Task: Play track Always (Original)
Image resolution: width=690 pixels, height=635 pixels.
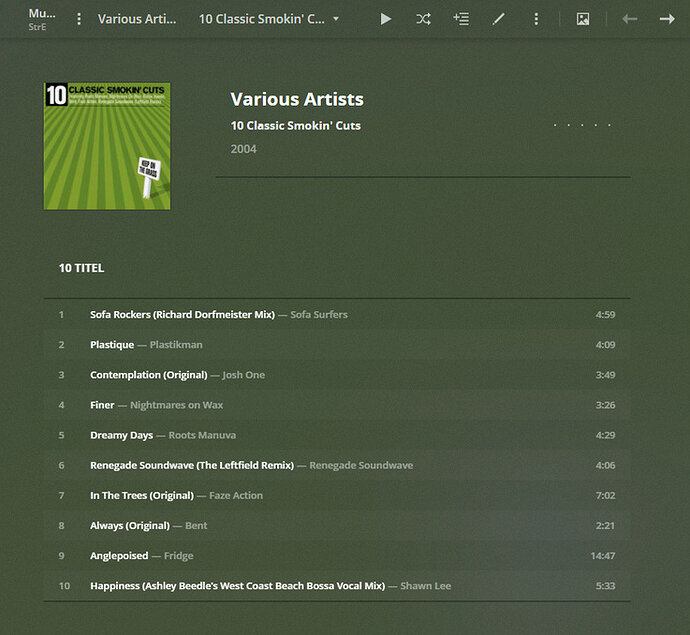Action: pyautogui.click(x=130, y=525)
